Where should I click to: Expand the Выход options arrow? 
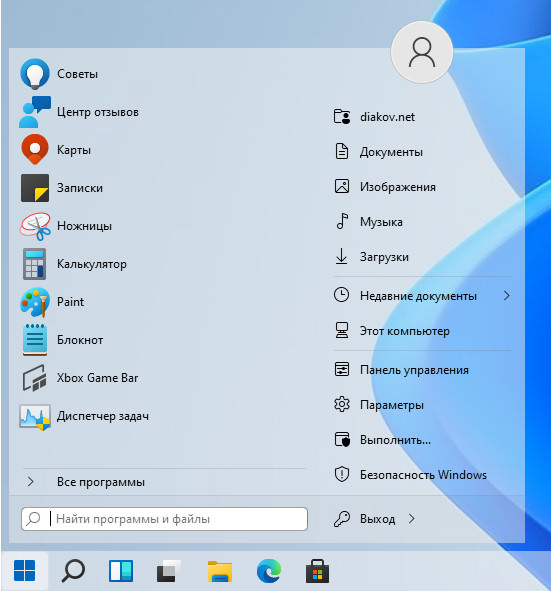412,519
